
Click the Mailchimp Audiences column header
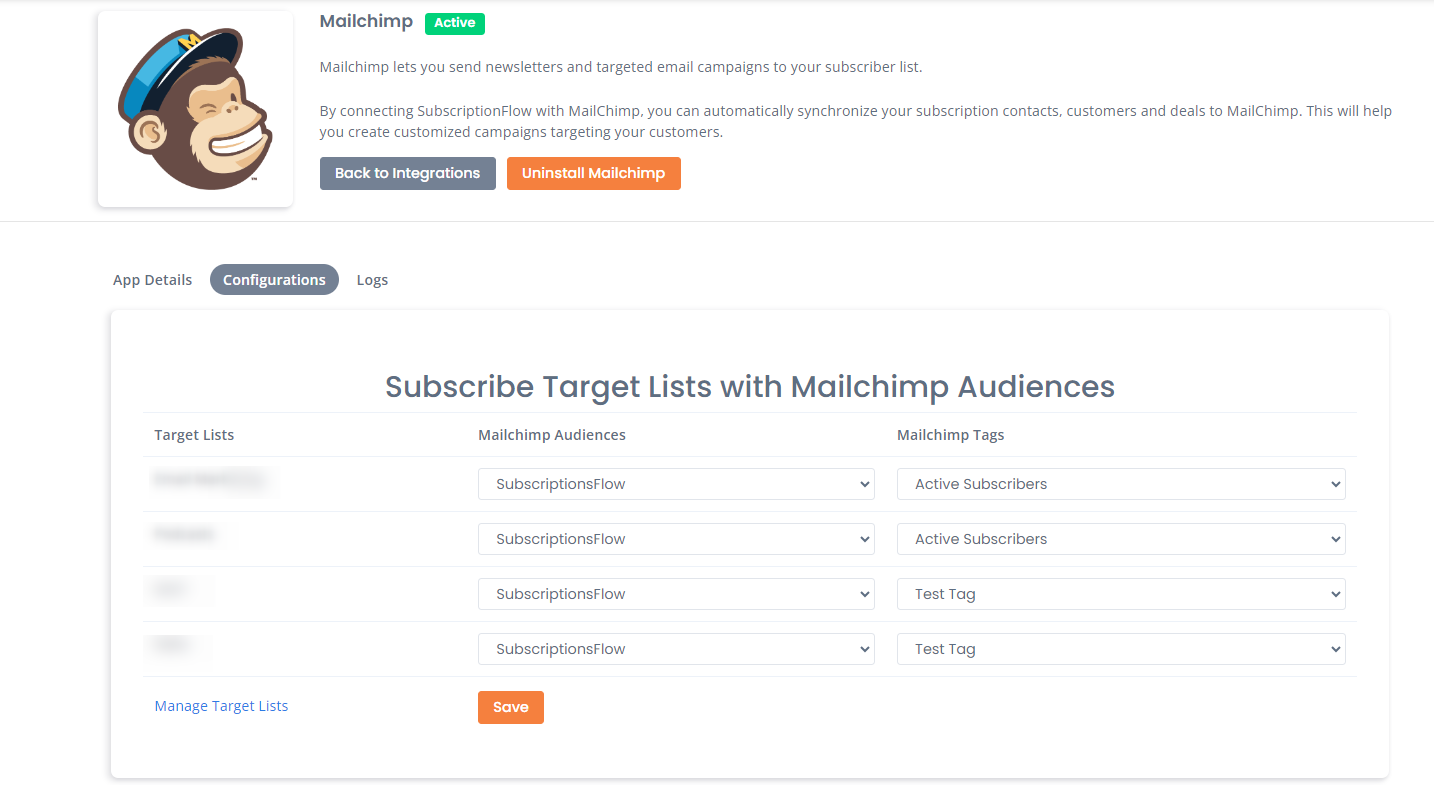pos(552,435)
